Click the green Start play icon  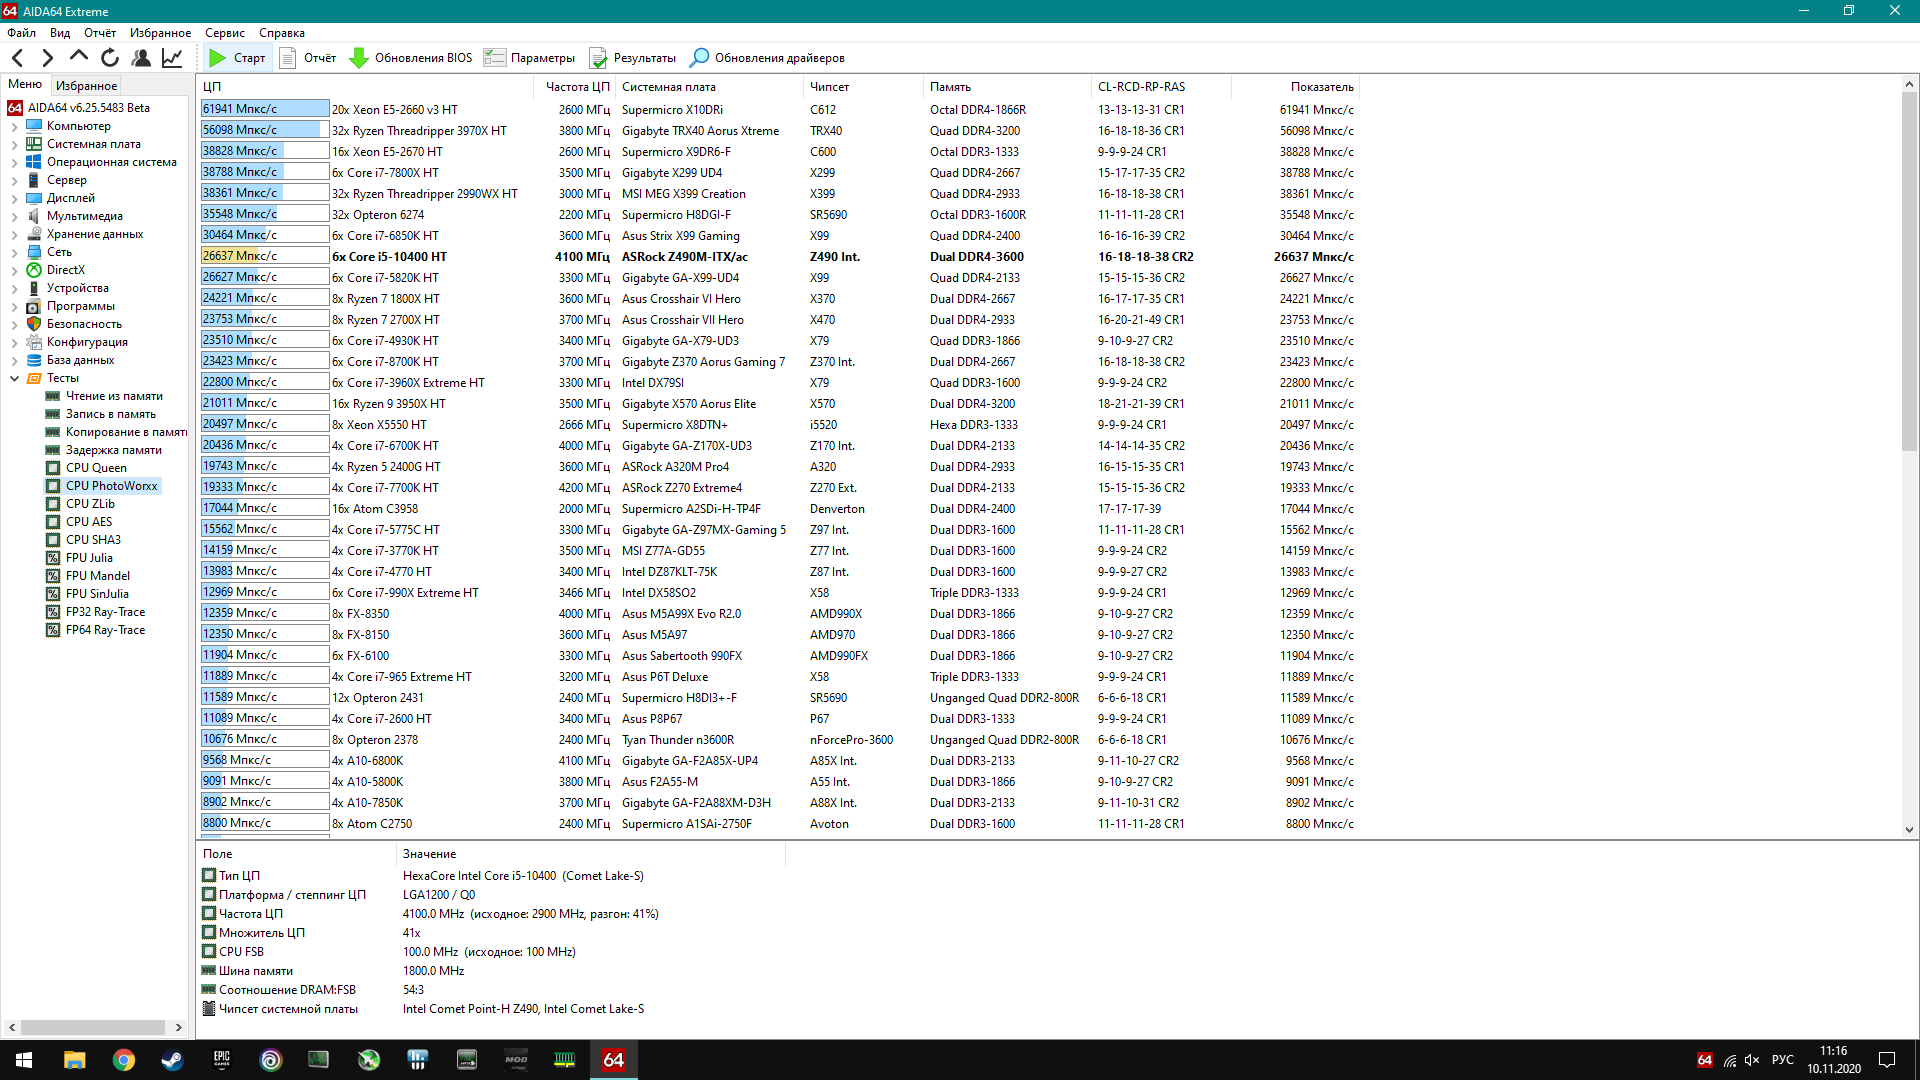coord(217,58)
